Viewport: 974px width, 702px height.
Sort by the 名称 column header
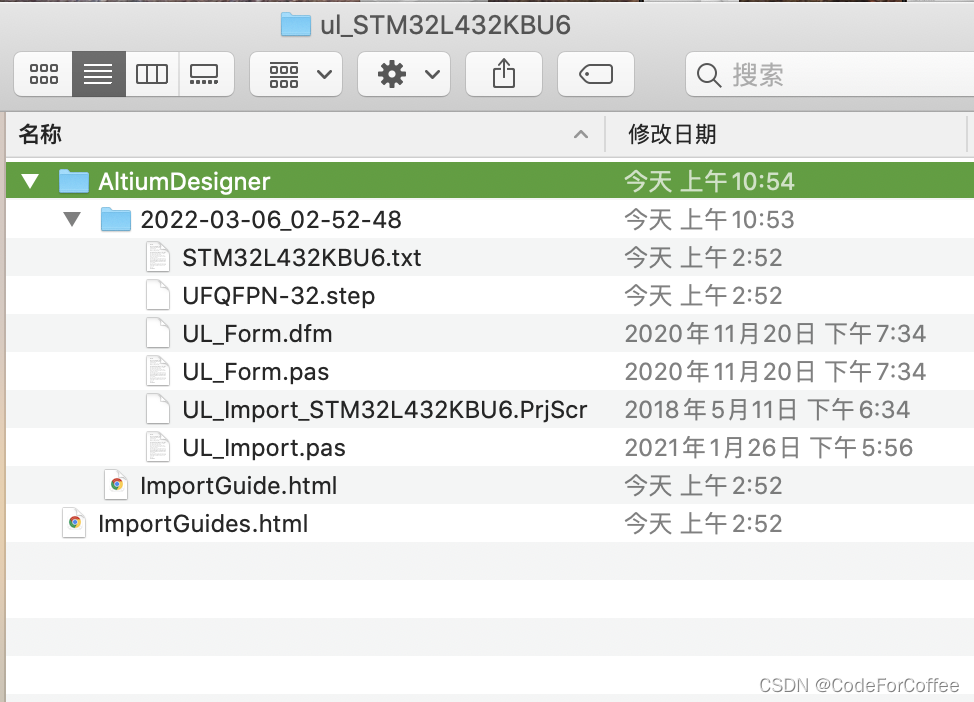(304, 134)
